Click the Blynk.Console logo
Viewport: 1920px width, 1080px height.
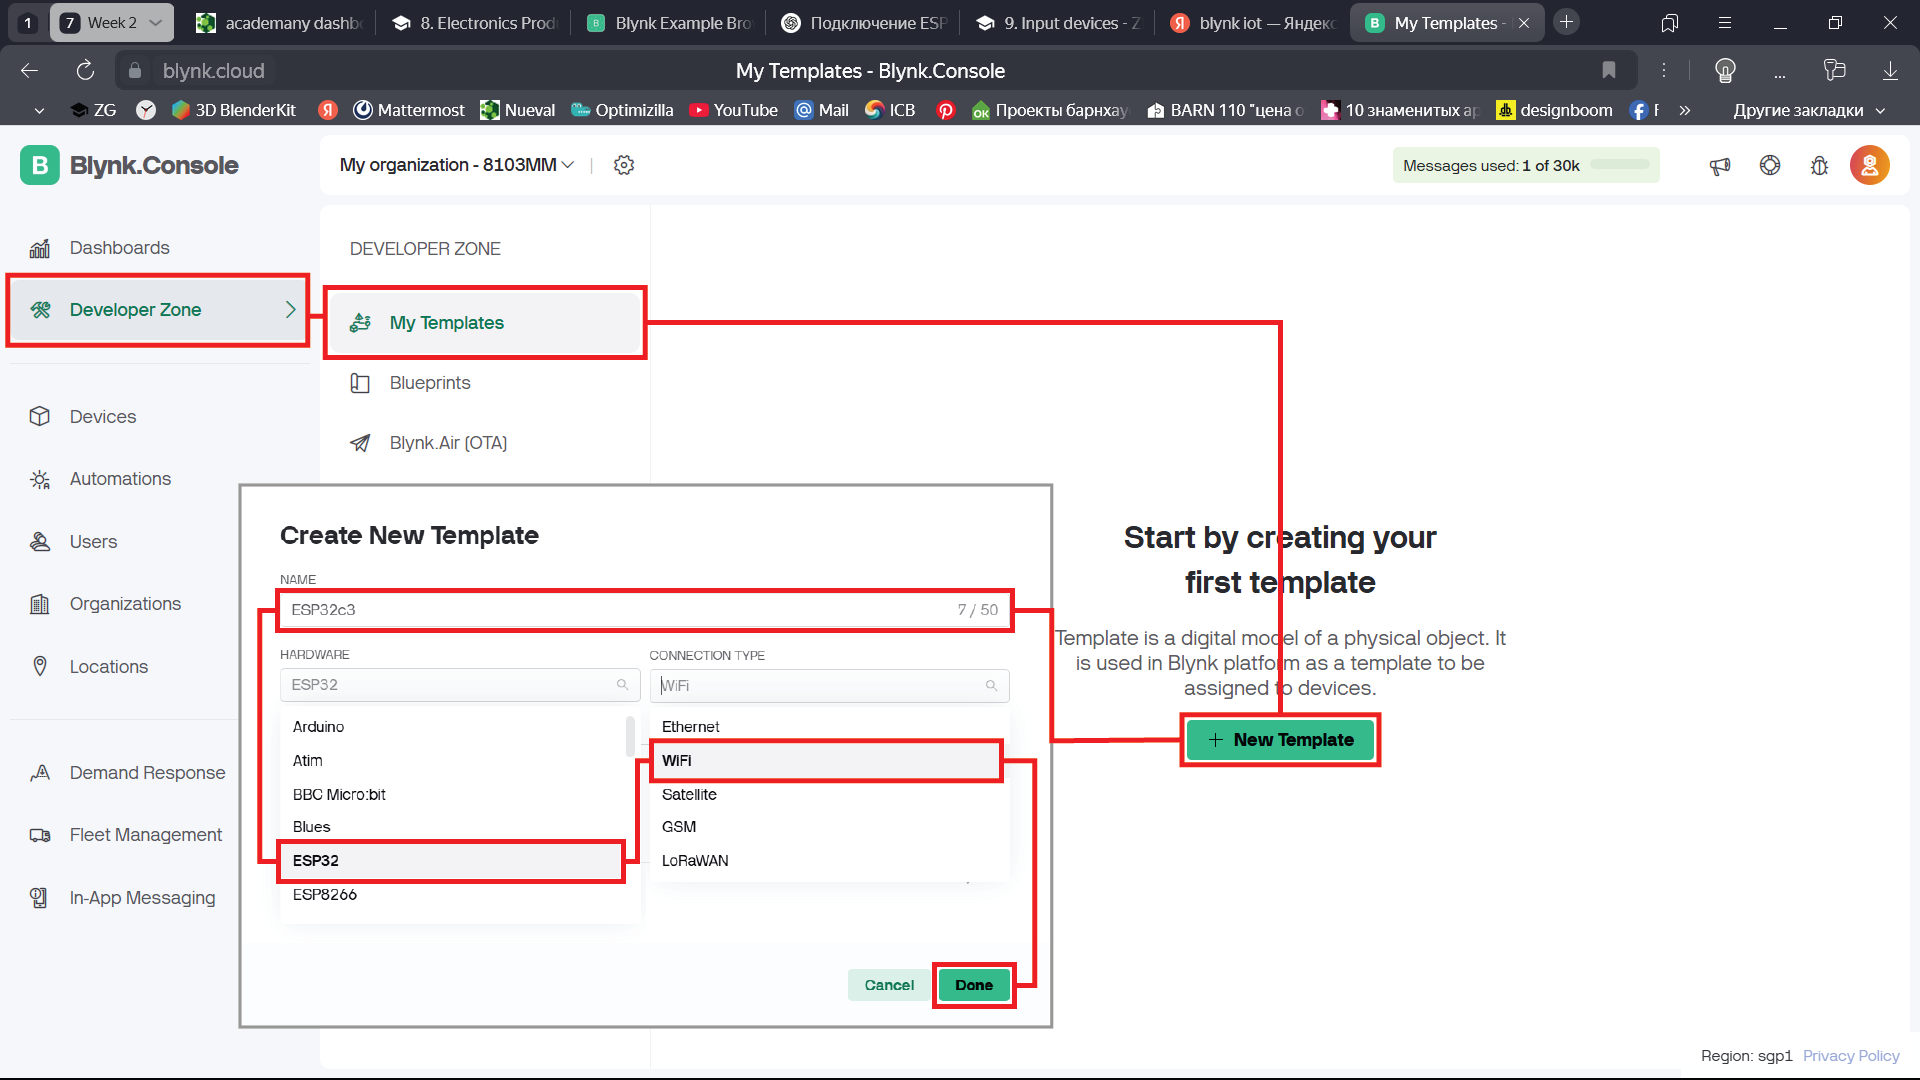point(129,166)
